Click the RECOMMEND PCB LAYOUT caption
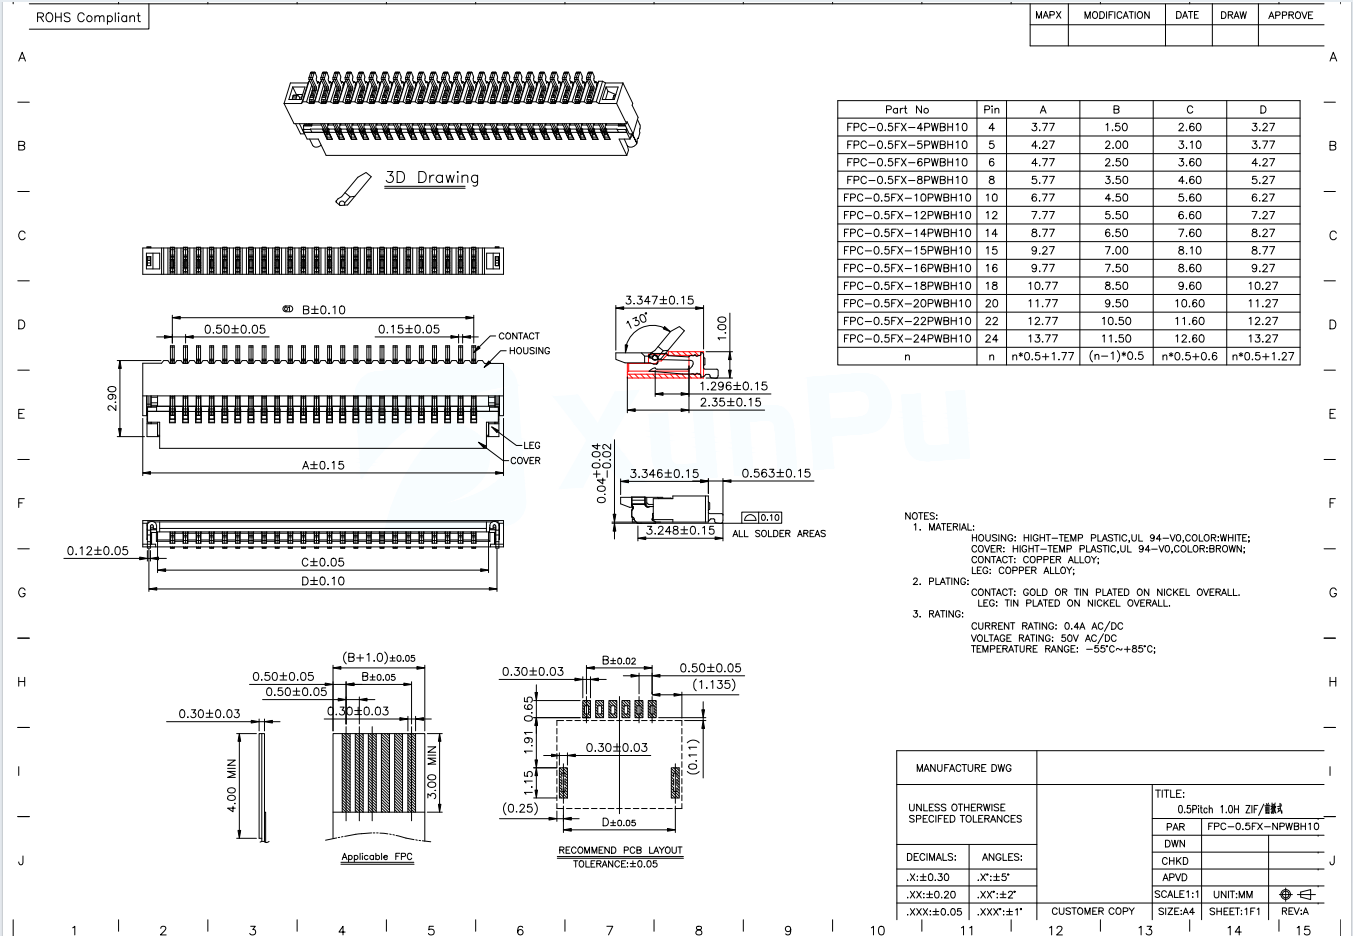 click(x=620, y=850)
